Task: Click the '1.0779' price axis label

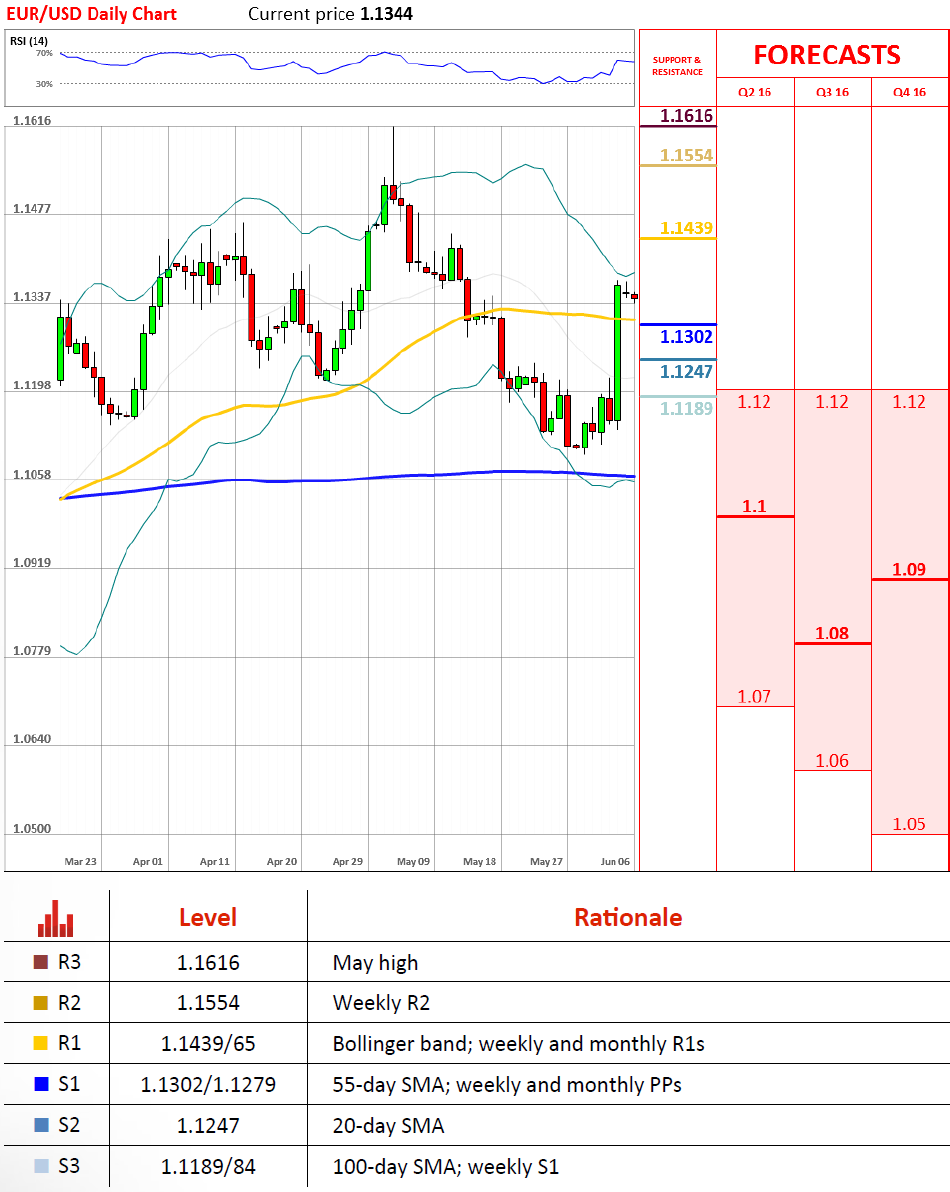Action: [32, 651]
